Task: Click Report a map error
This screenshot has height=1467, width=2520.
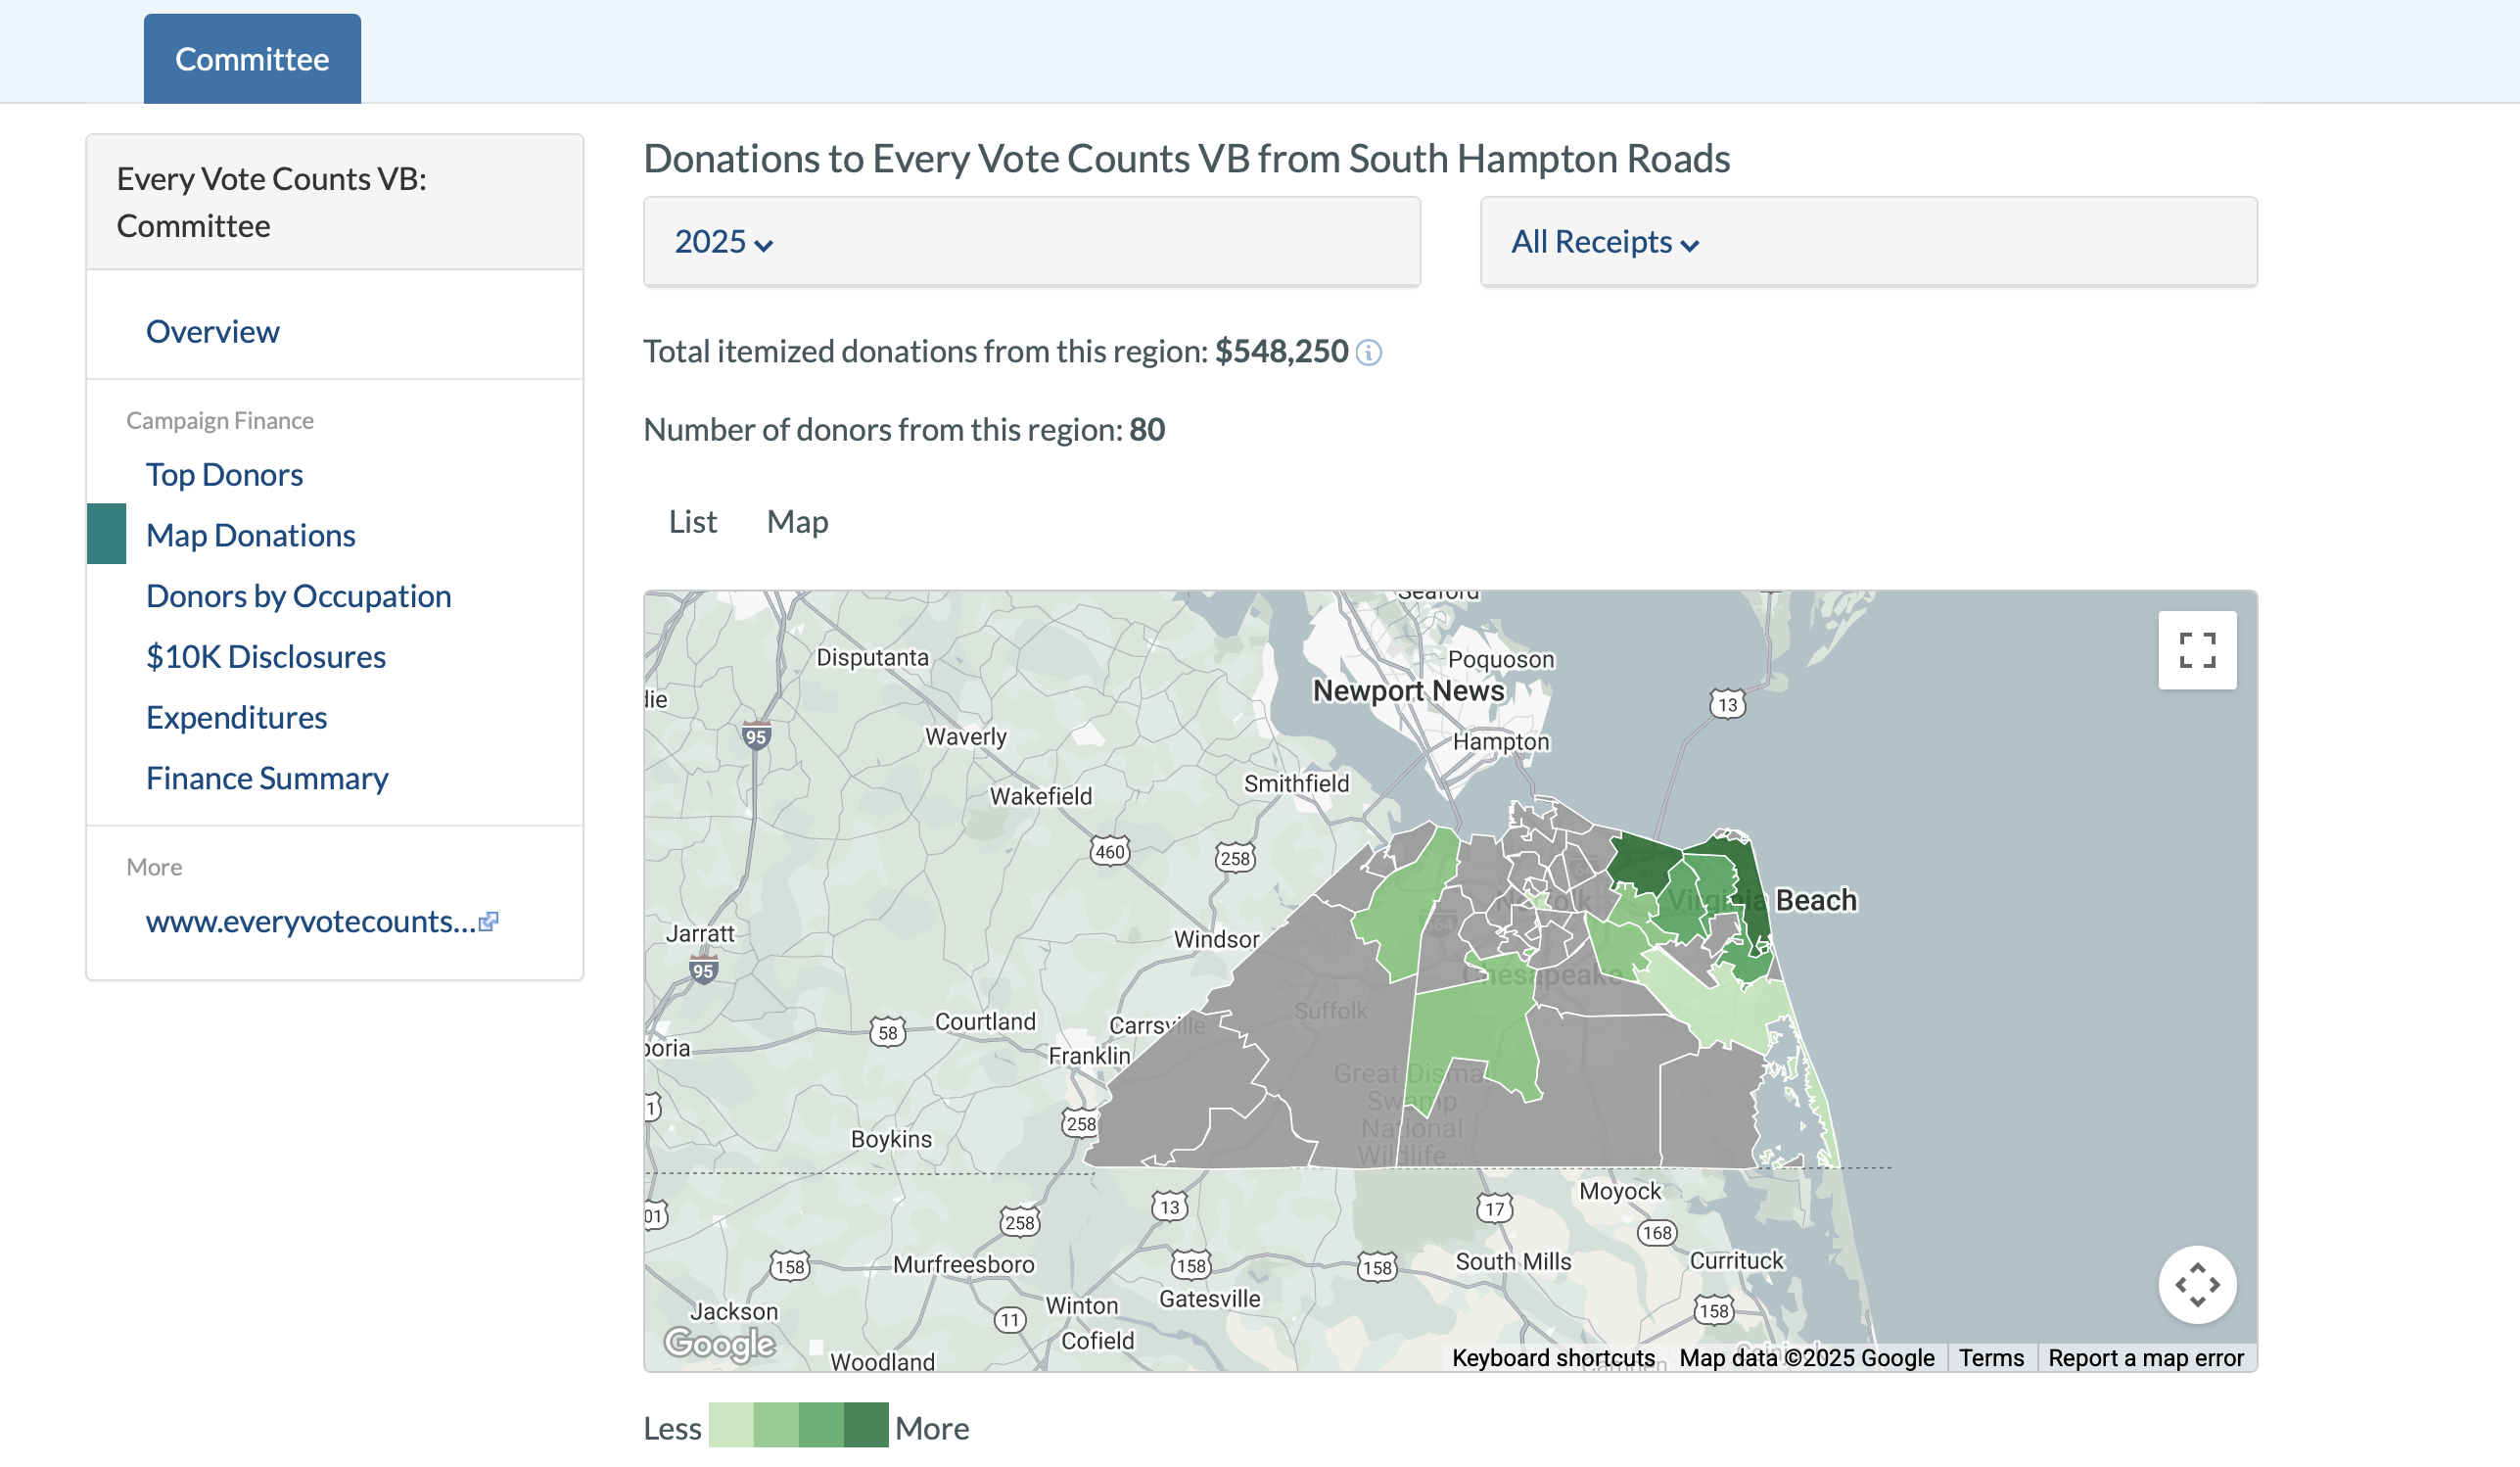Action: pyautogui.click(x=2146, y=1357)
